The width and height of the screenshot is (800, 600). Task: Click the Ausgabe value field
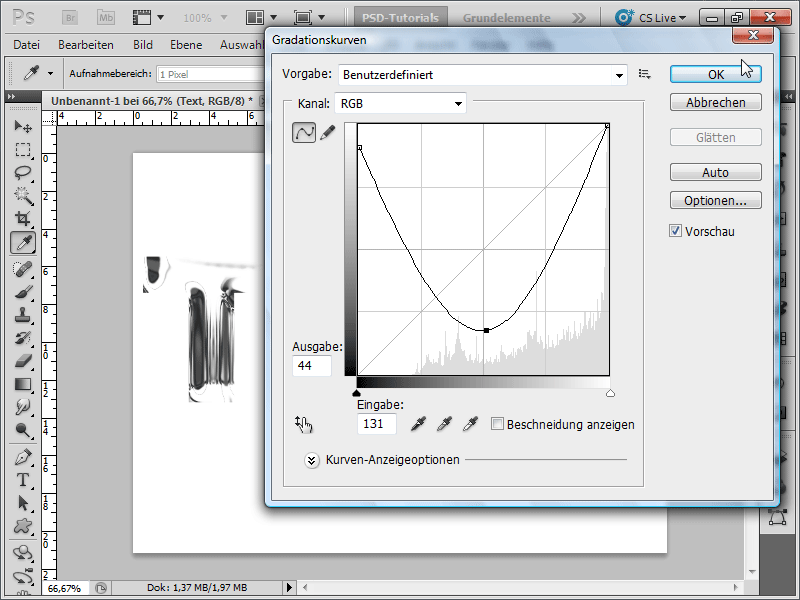(312, 366)
